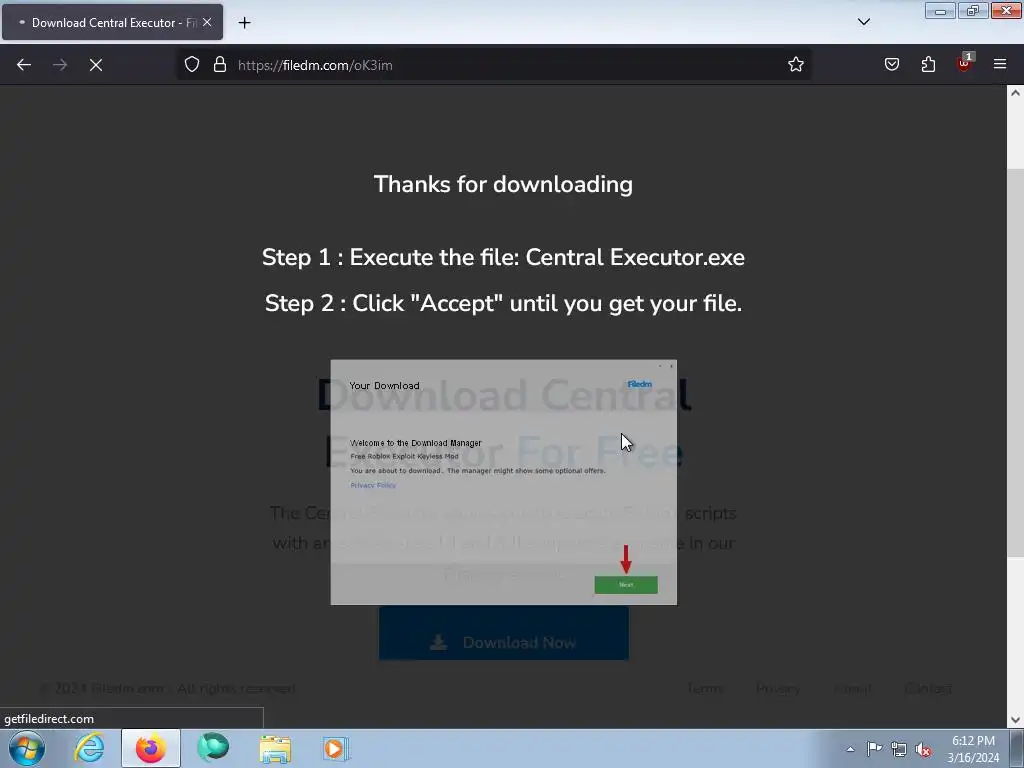Open the Contact footer link
This screenshot has width=1024, height=768.
pyautogui.click(x=928, y=688)
